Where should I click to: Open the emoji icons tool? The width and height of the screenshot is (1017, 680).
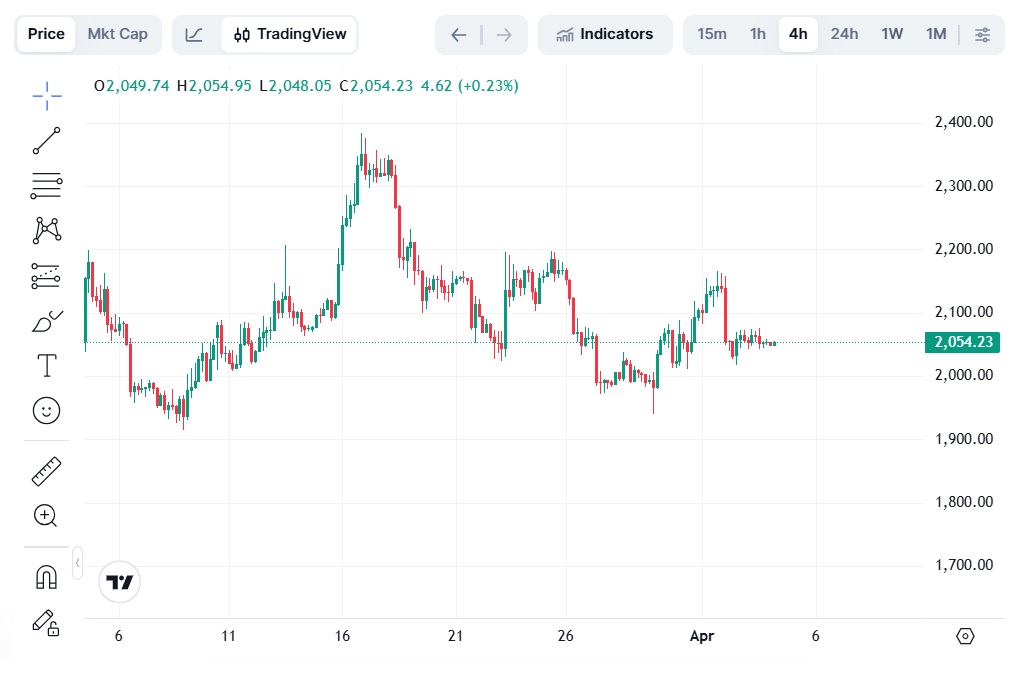tap(47, 411)
